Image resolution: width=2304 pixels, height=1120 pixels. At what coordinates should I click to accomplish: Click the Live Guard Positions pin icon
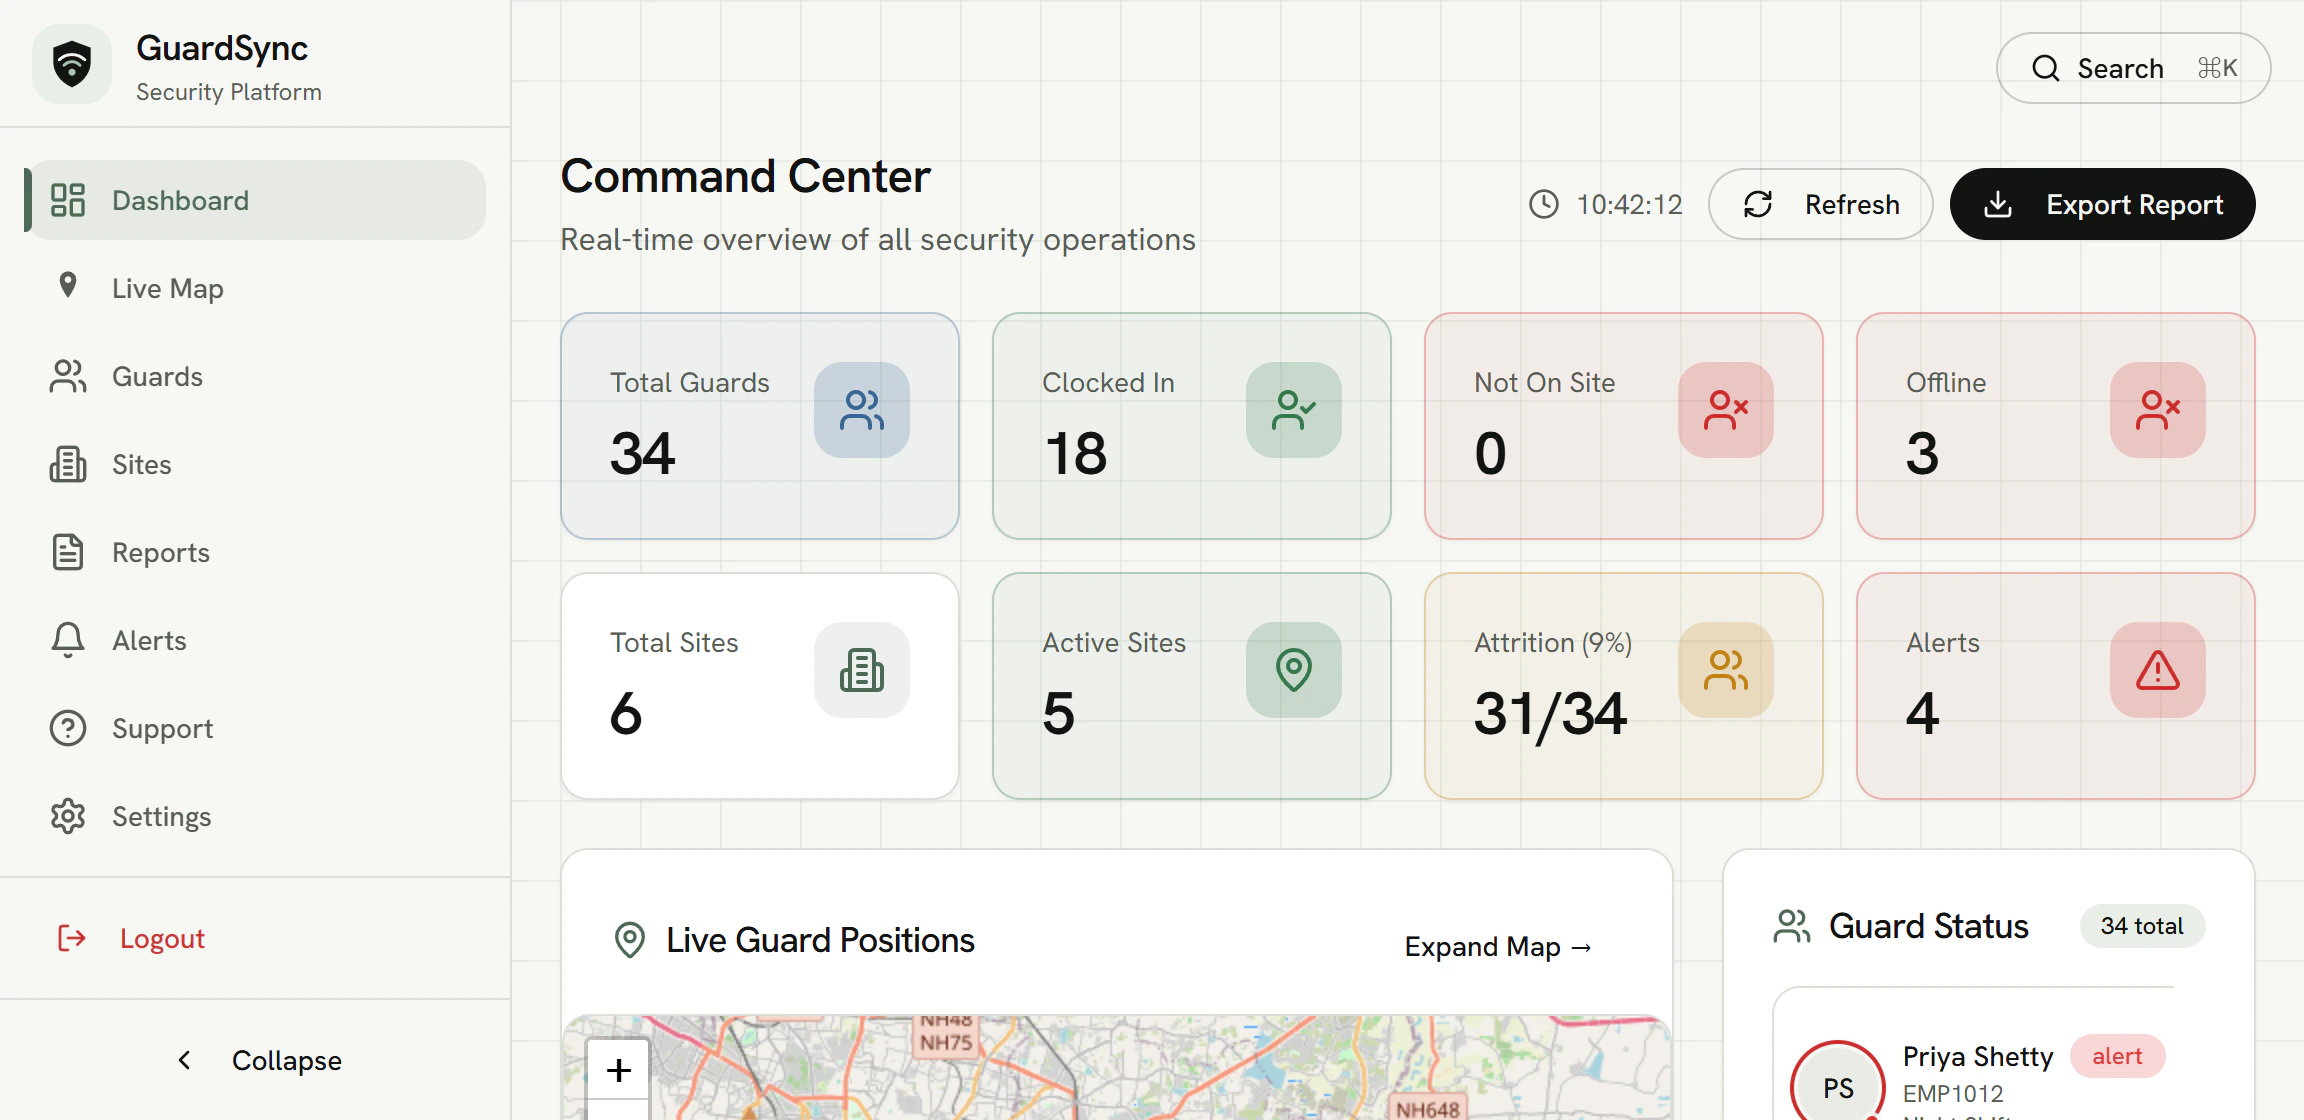click(x=630, y=940)
